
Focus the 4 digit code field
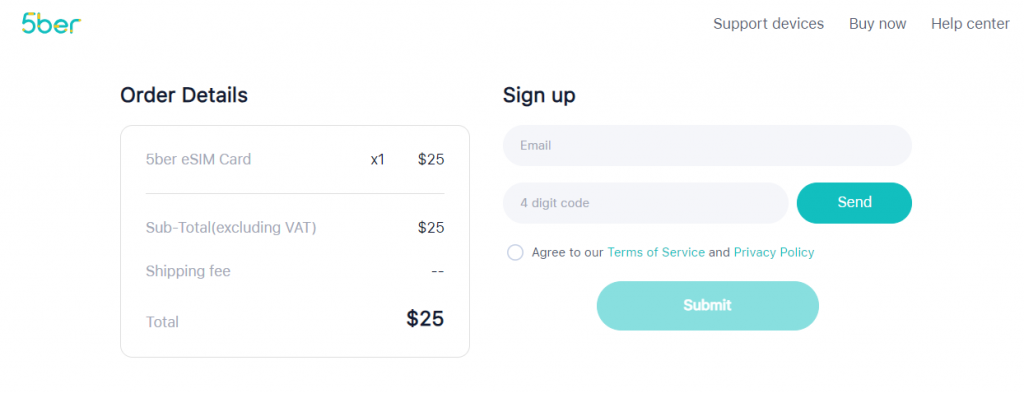click(x=645, y=203)
